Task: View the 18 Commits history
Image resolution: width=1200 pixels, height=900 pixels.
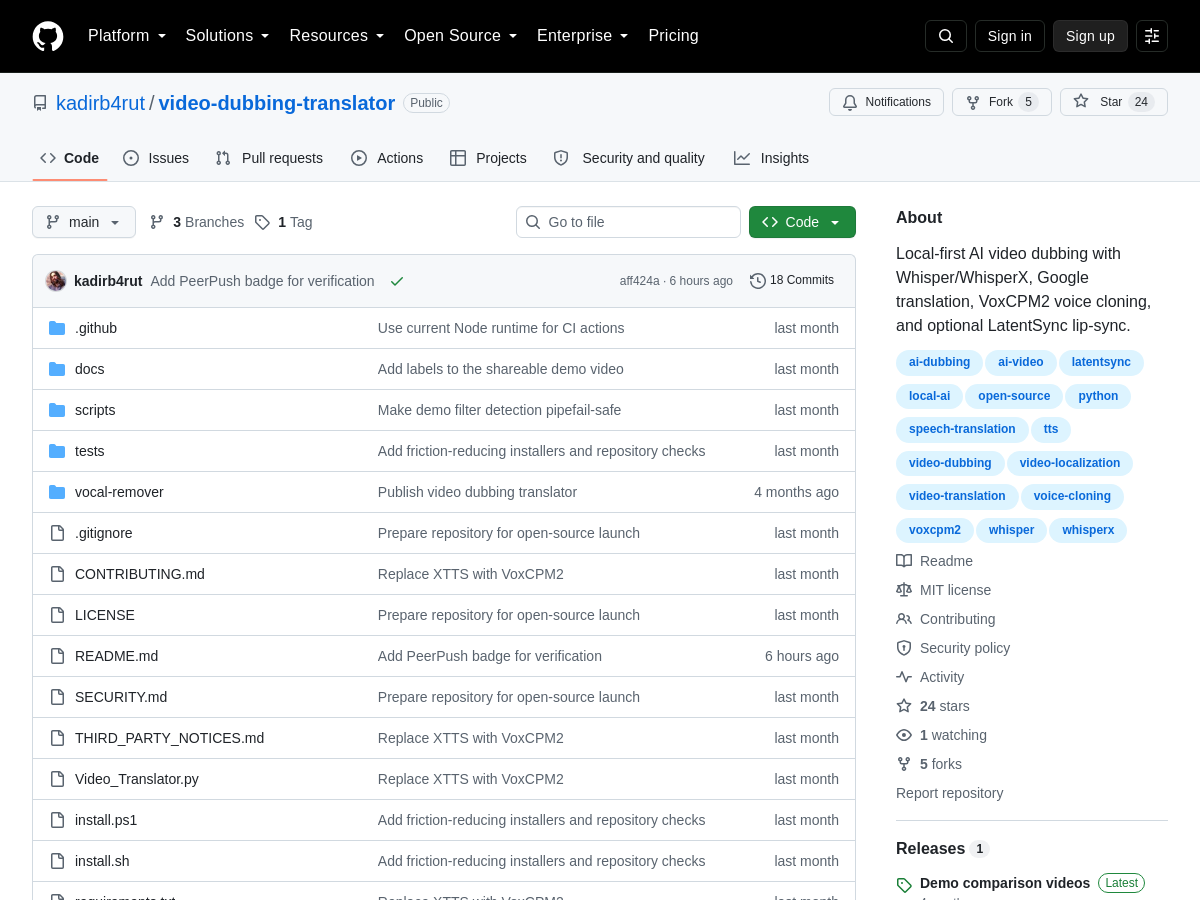Action: click(792, 281)
